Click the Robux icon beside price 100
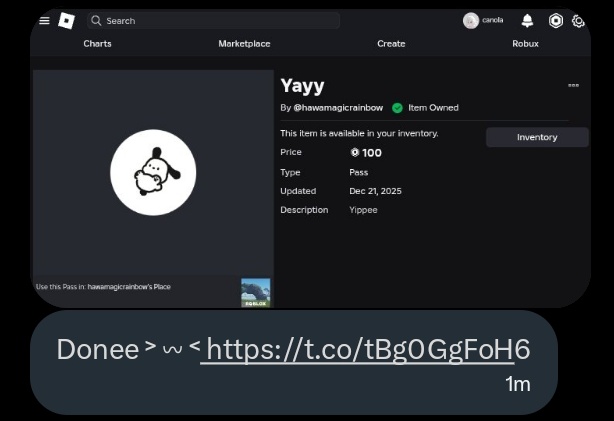This screenshot has height=421, width=614. (x=355, y=152)
